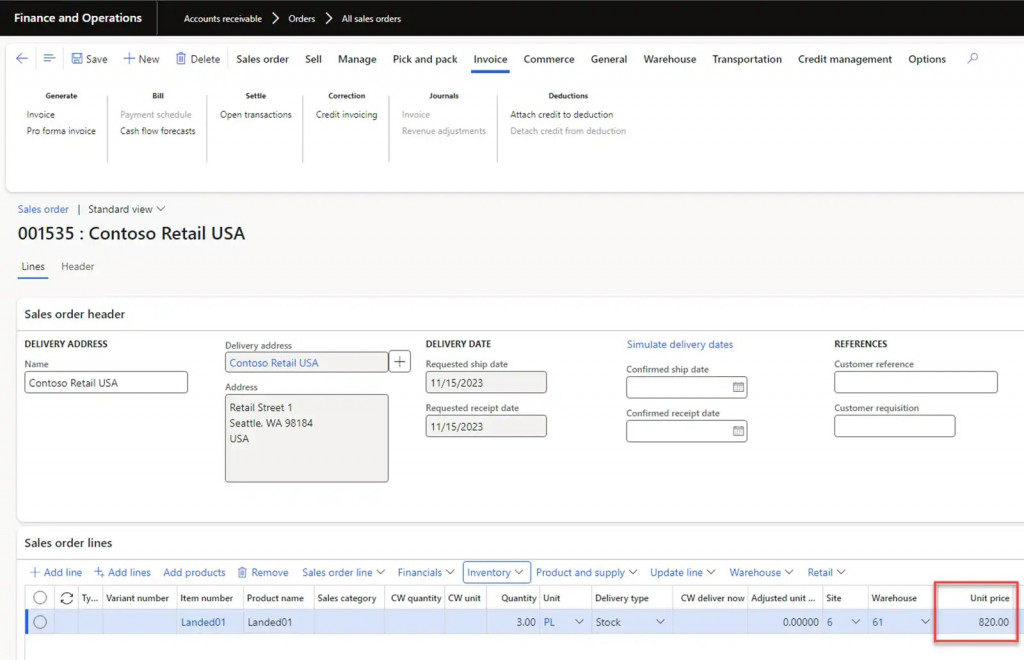Open the Inventory dropdown menu
Image resolution: width=1024 pixels, height=660 pixels.
(496, 572)
